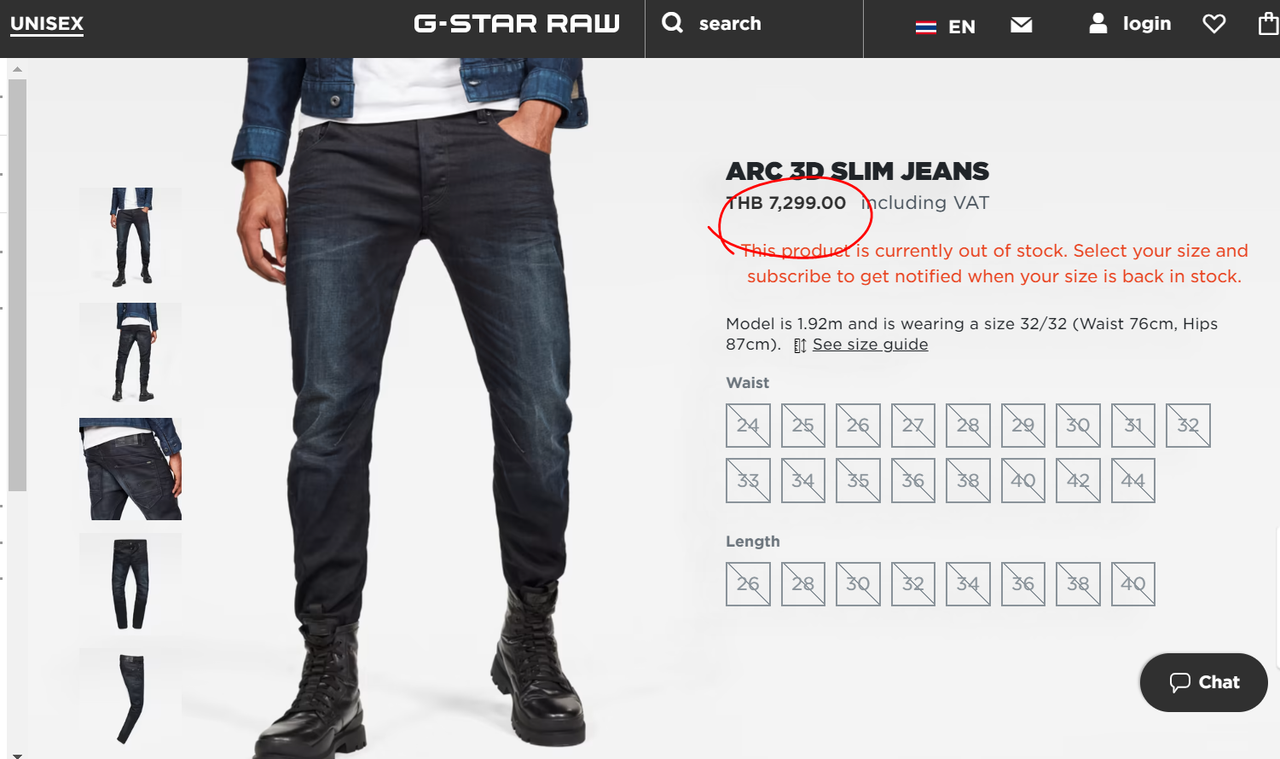Open the UNISEX menu

pyautogui.click(x=46, y=23)
